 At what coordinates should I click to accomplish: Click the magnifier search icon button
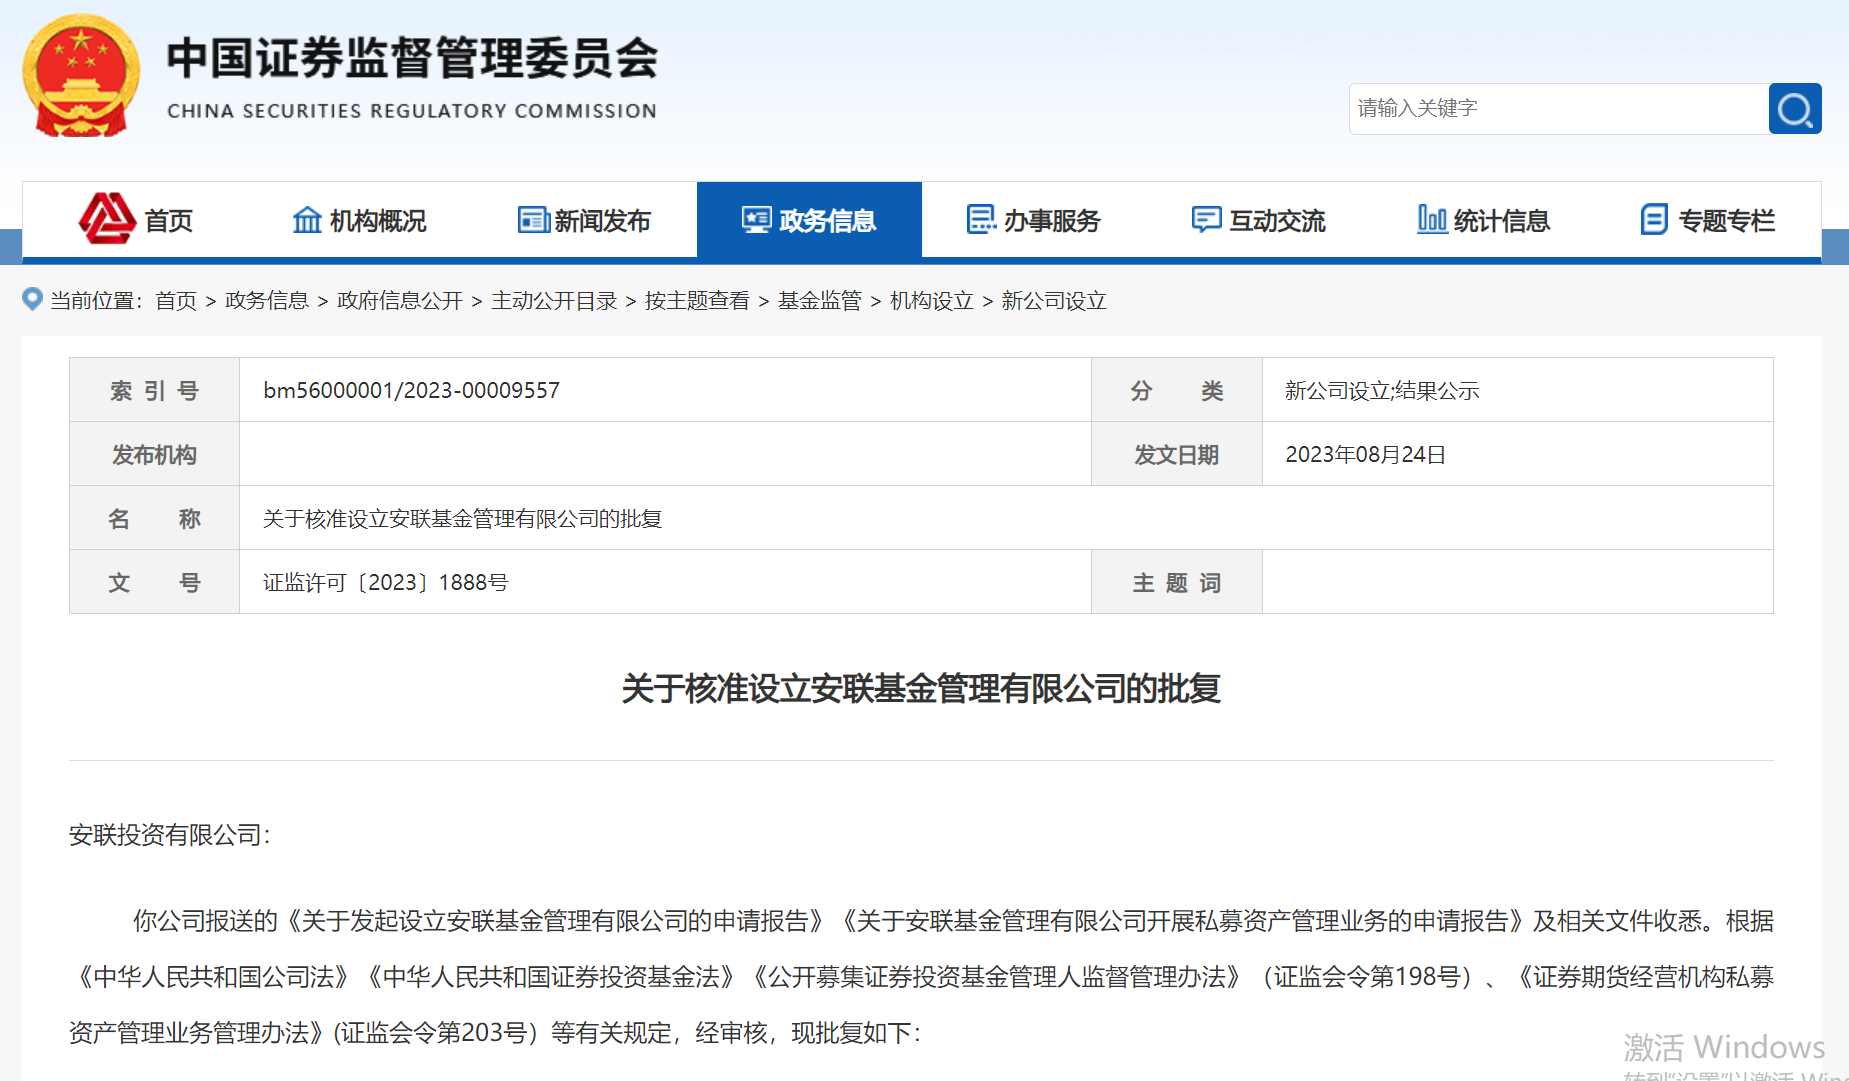[x=1794, y=109]
